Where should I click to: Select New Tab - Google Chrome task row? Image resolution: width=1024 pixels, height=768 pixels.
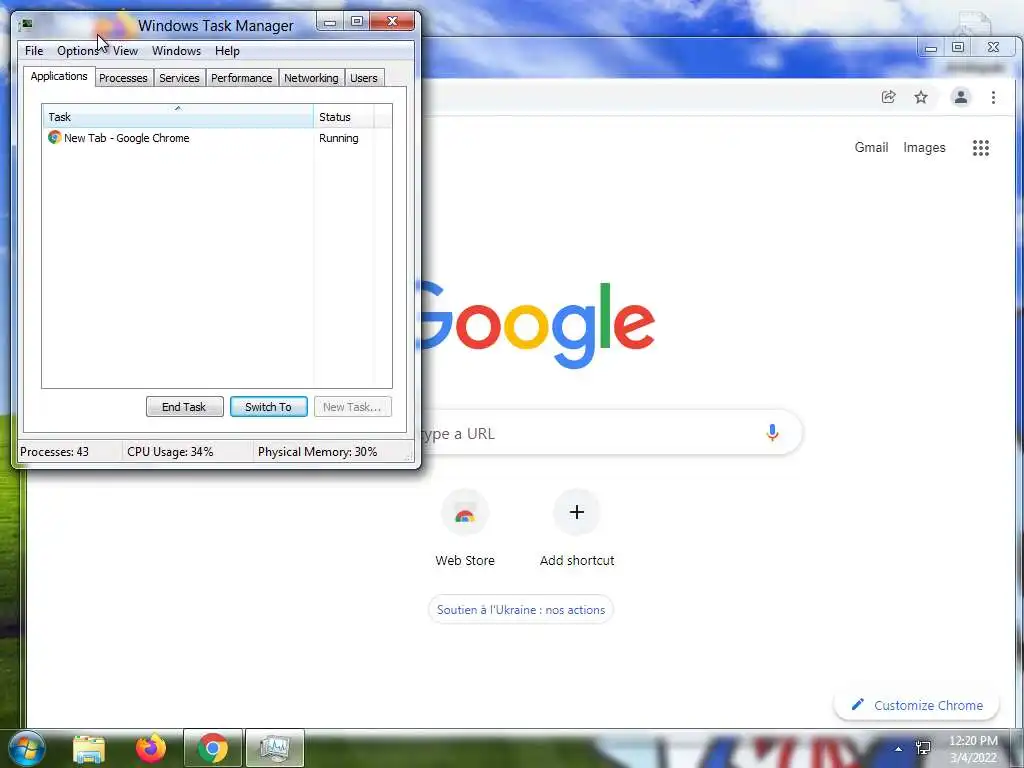pos(216,138)
